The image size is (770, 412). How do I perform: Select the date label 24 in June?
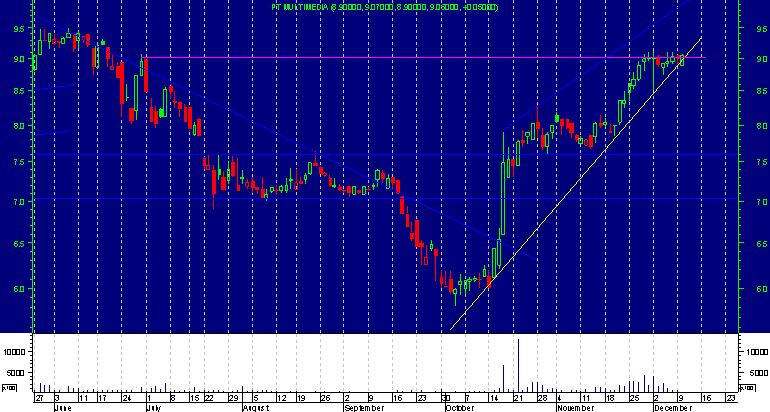click(x=127, y=398)
